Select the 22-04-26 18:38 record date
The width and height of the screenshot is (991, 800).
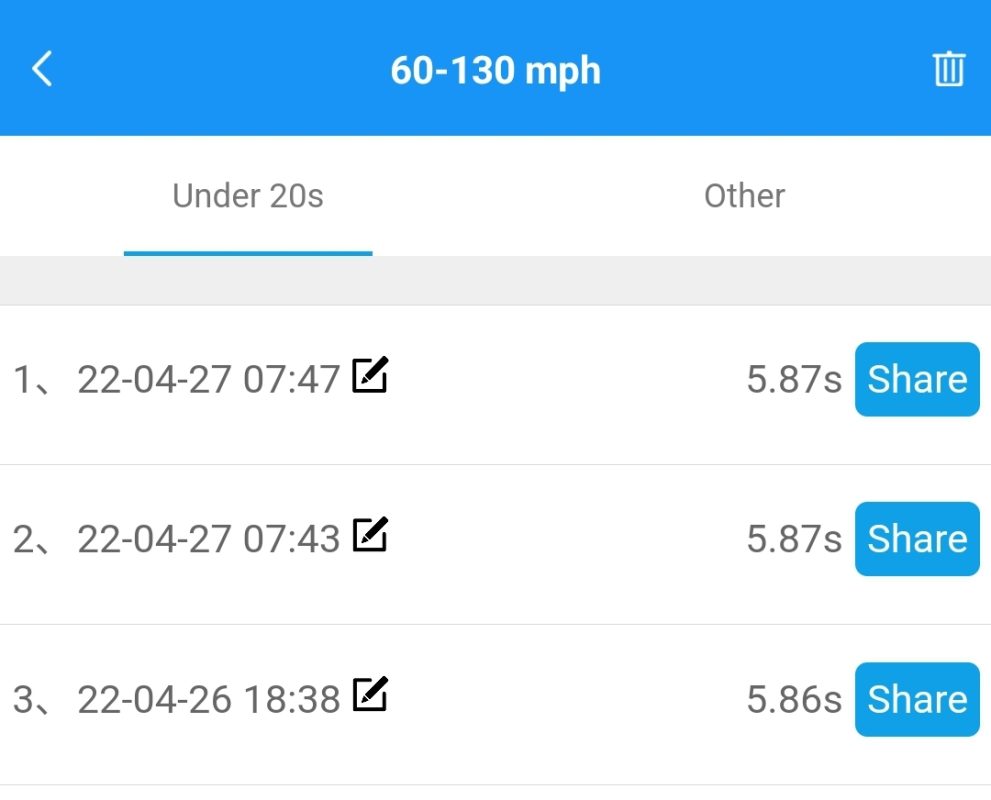[x=209, y=700]
